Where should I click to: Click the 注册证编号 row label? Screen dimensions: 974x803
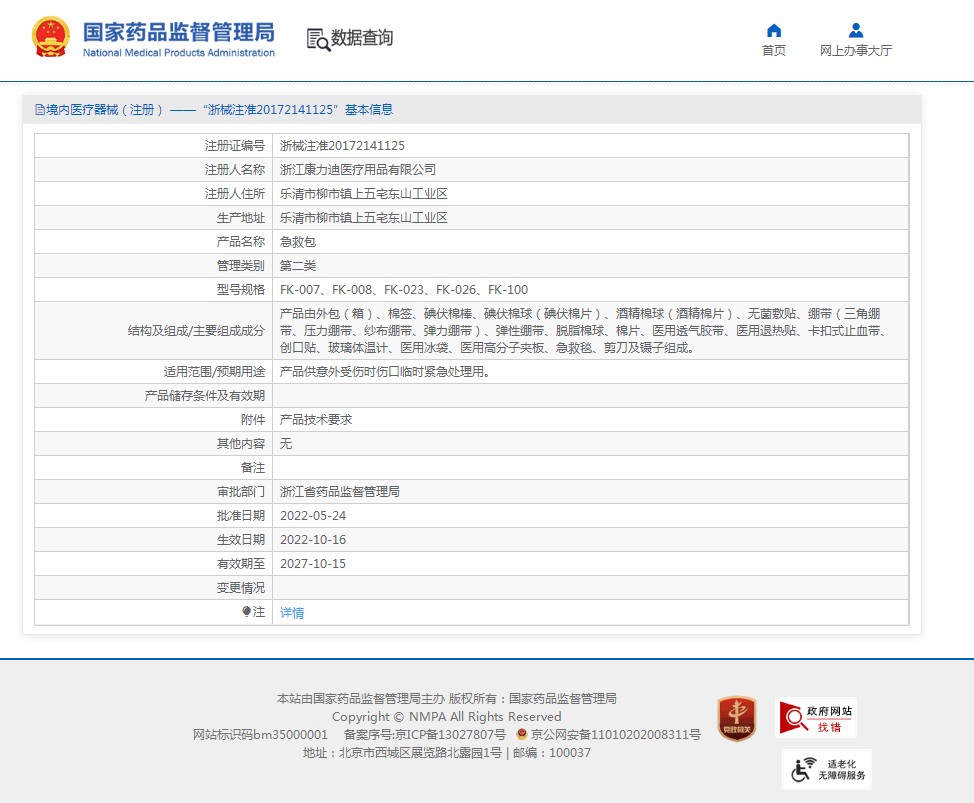(x=235, y=145)
